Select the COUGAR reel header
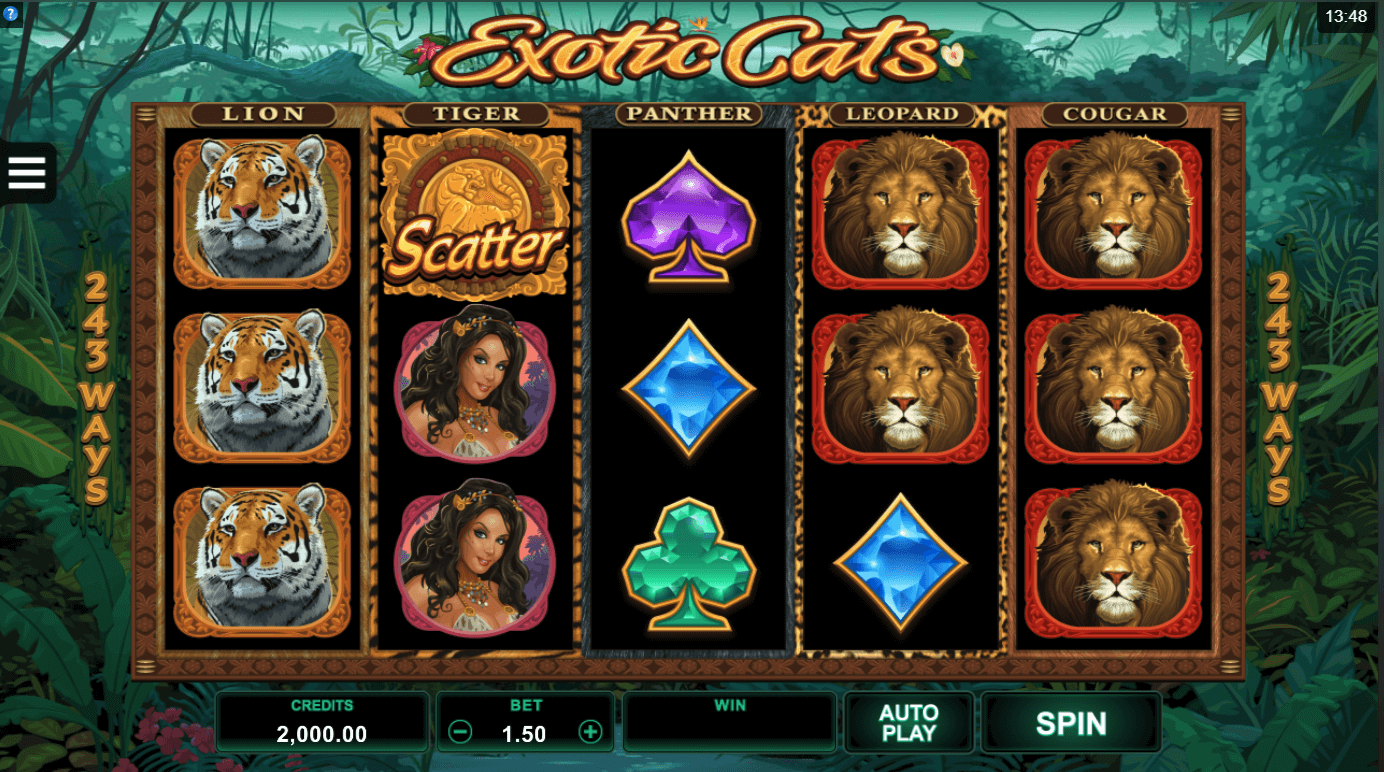The width and height of the screenshot is (1384, 772). click(x=1115, y=114)
